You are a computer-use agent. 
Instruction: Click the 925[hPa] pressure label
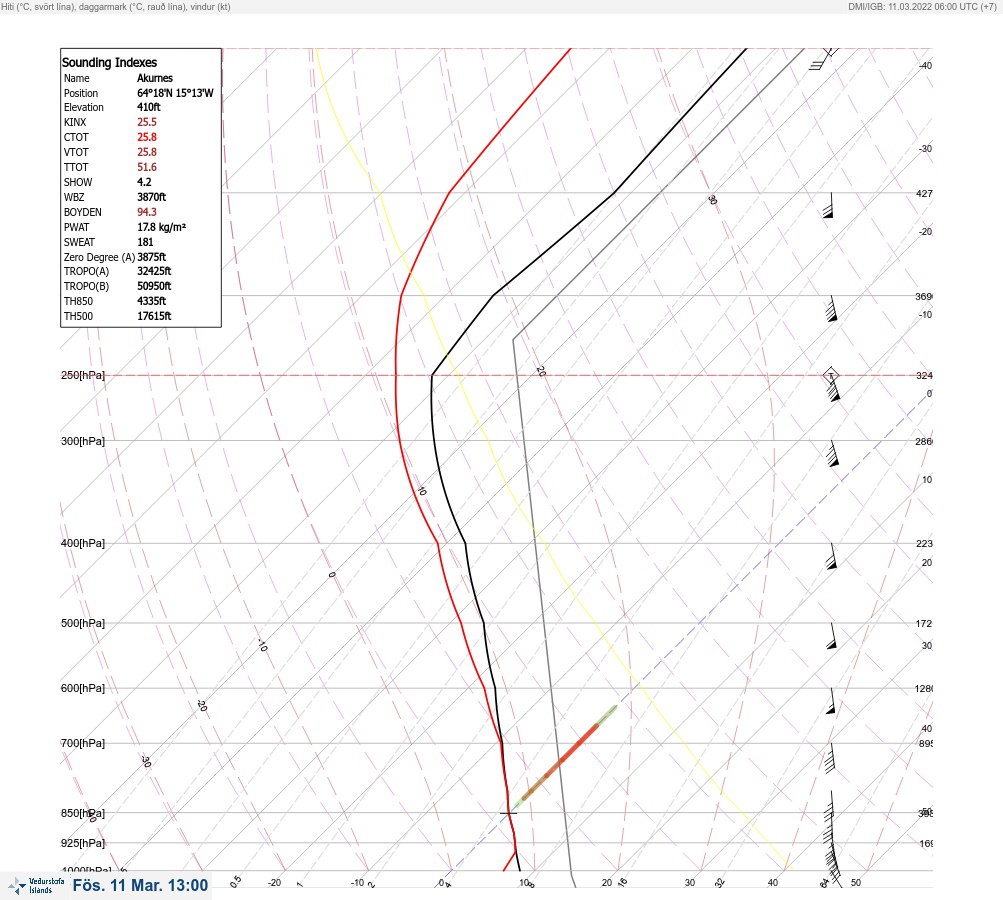click(83, 843)
